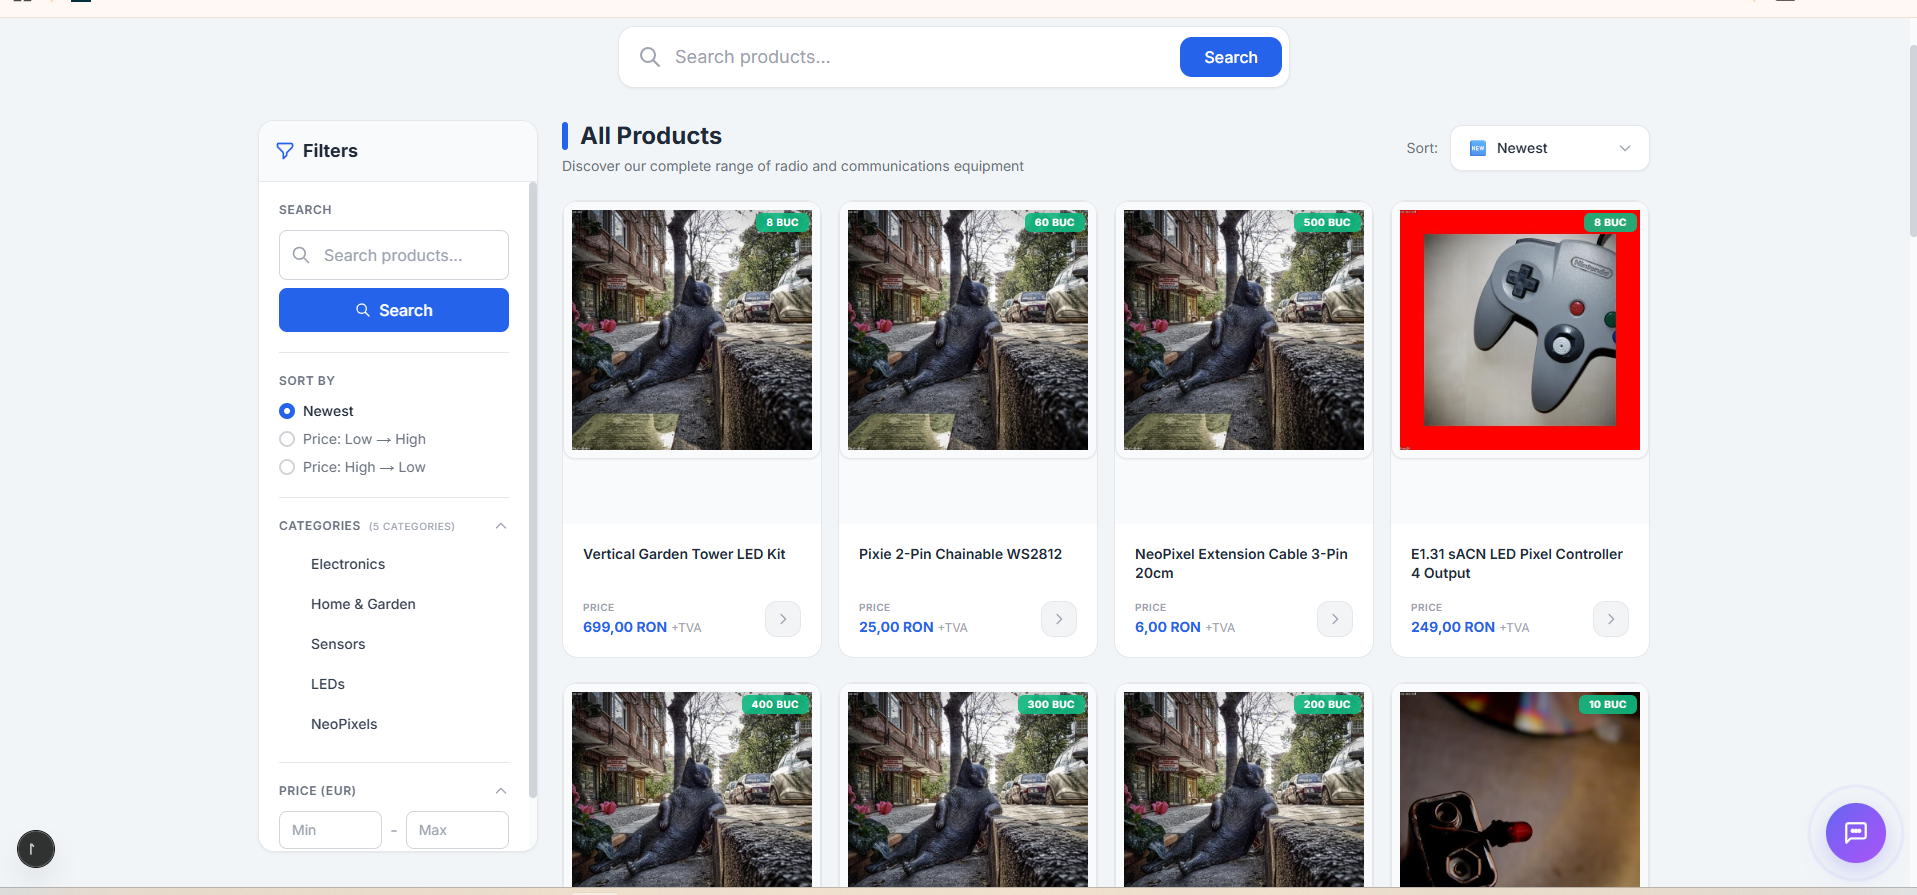
Task: Open the Sort dropdown showing Newest
Action: pos(1549,148)
